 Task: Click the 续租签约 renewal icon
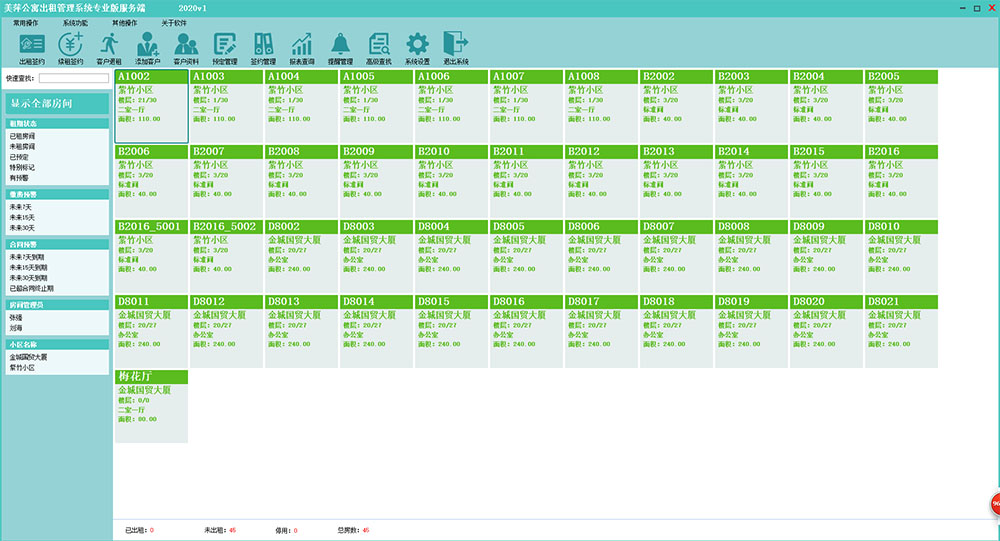pyautogui.click(x=71, y=47)
